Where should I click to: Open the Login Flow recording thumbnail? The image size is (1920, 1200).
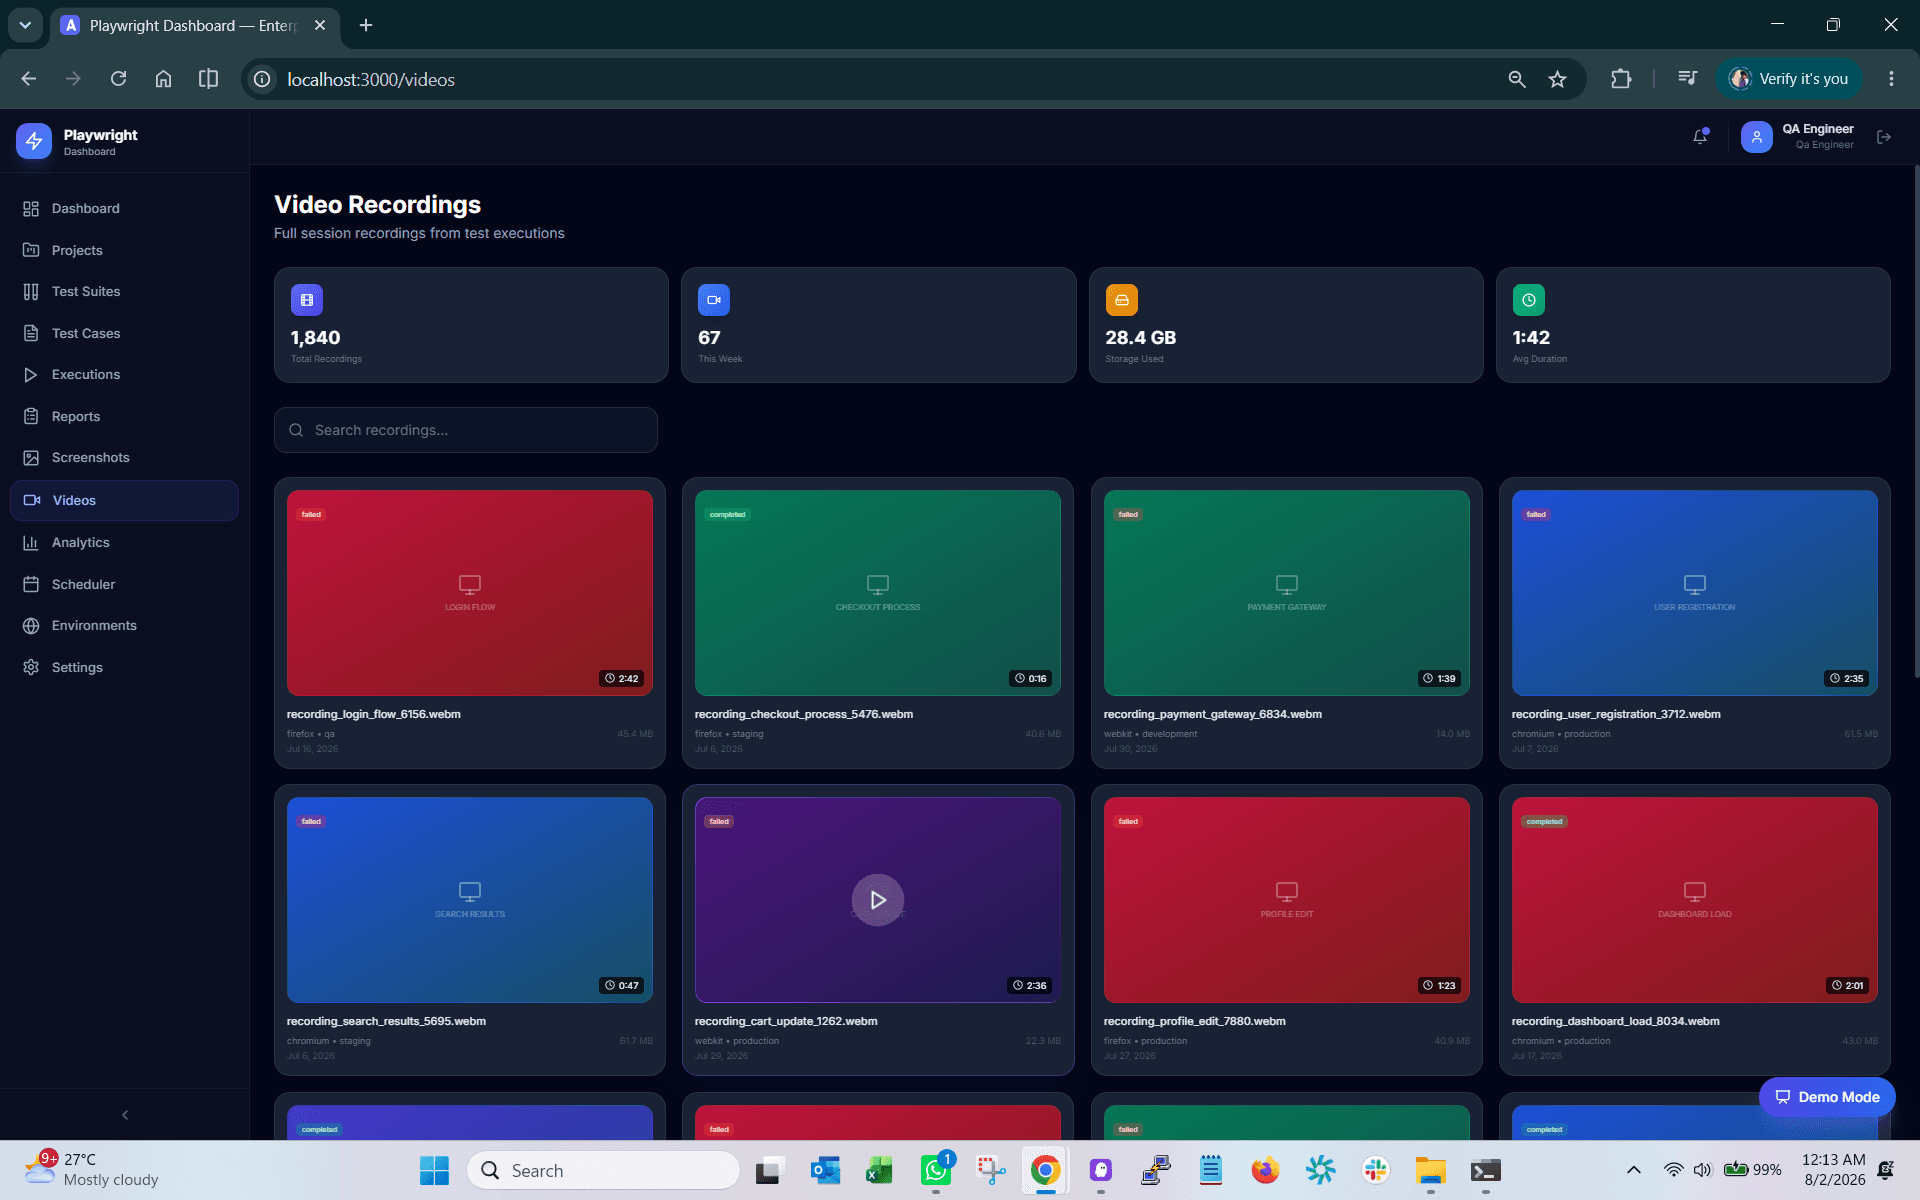pos(470,593)
